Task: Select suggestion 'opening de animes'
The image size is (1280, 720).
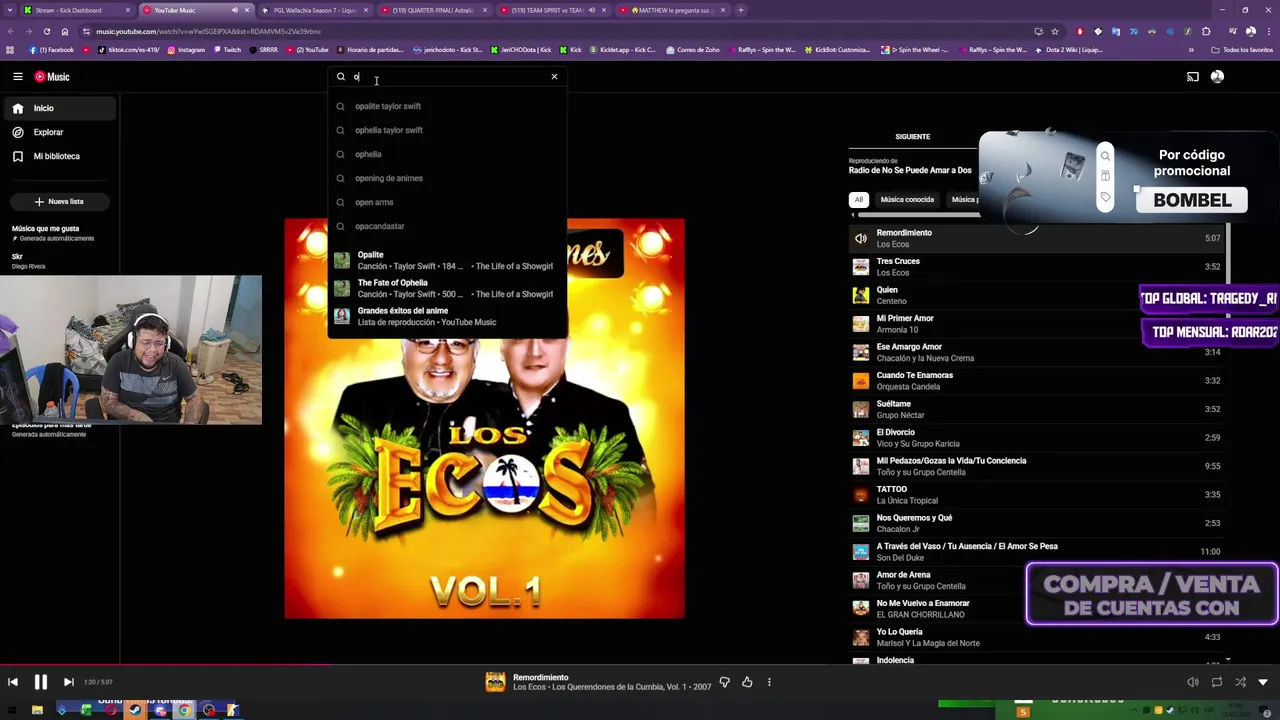Action: [x=447, y=178]
